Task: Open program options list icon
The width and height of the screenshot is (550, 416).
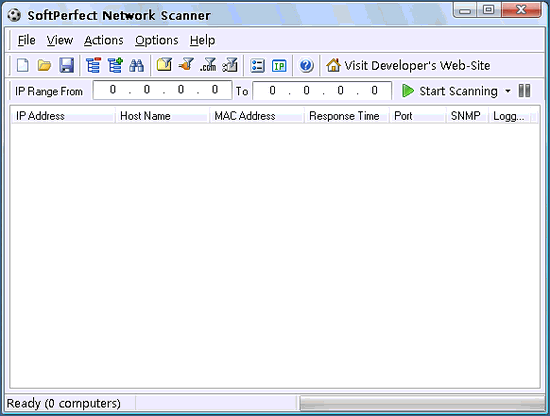Action: 257,66
